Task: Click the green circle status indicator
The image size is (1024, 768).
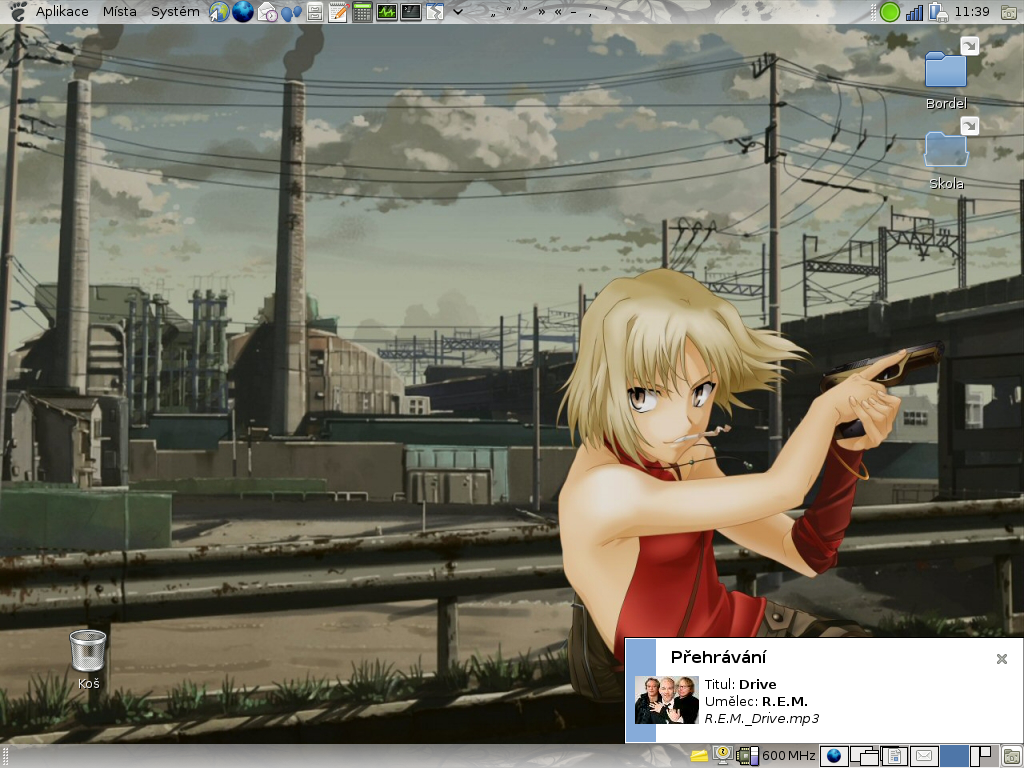Action: click(889, 12)
